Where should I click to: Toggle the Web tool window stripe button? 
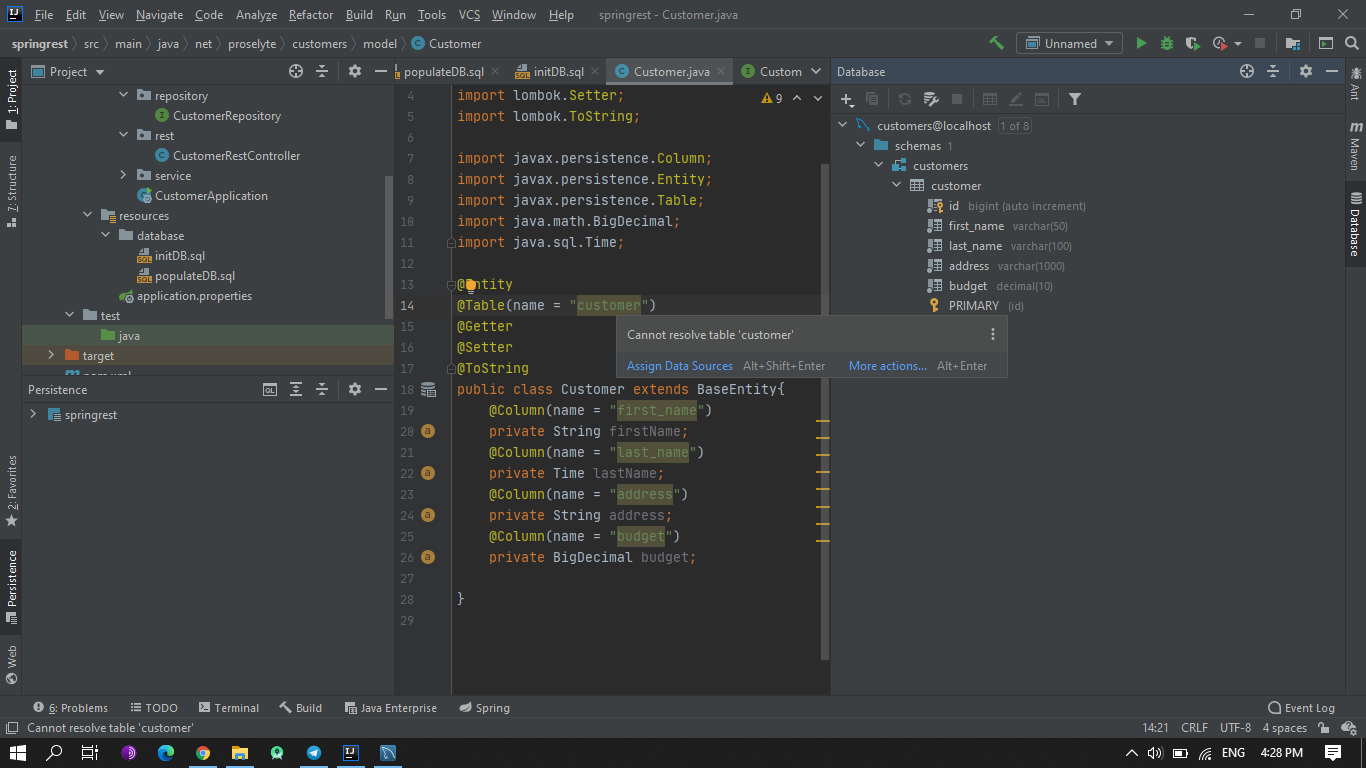point(11,664)
